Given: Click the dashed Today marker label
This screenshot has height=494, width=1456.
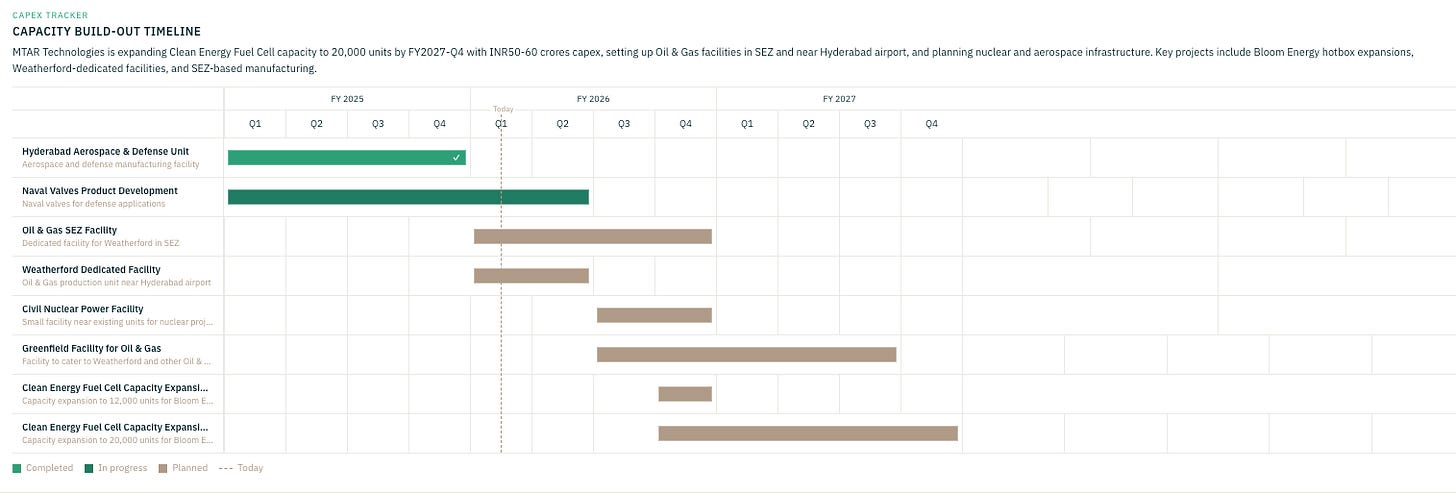Looking at the screenshot, I should coord(503,109).
